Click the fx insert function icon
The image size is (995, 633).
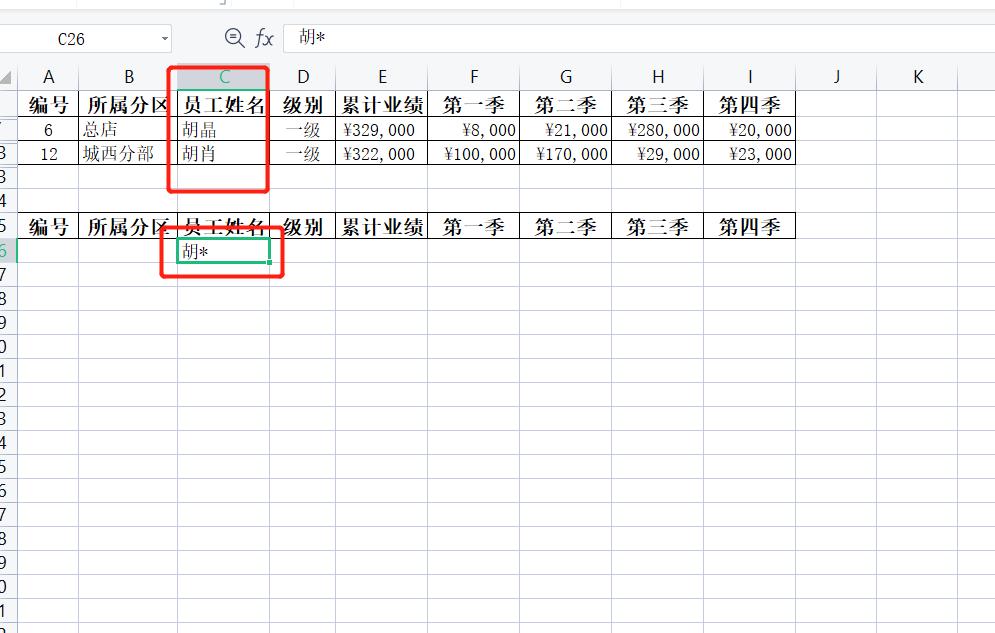point(263,38)
